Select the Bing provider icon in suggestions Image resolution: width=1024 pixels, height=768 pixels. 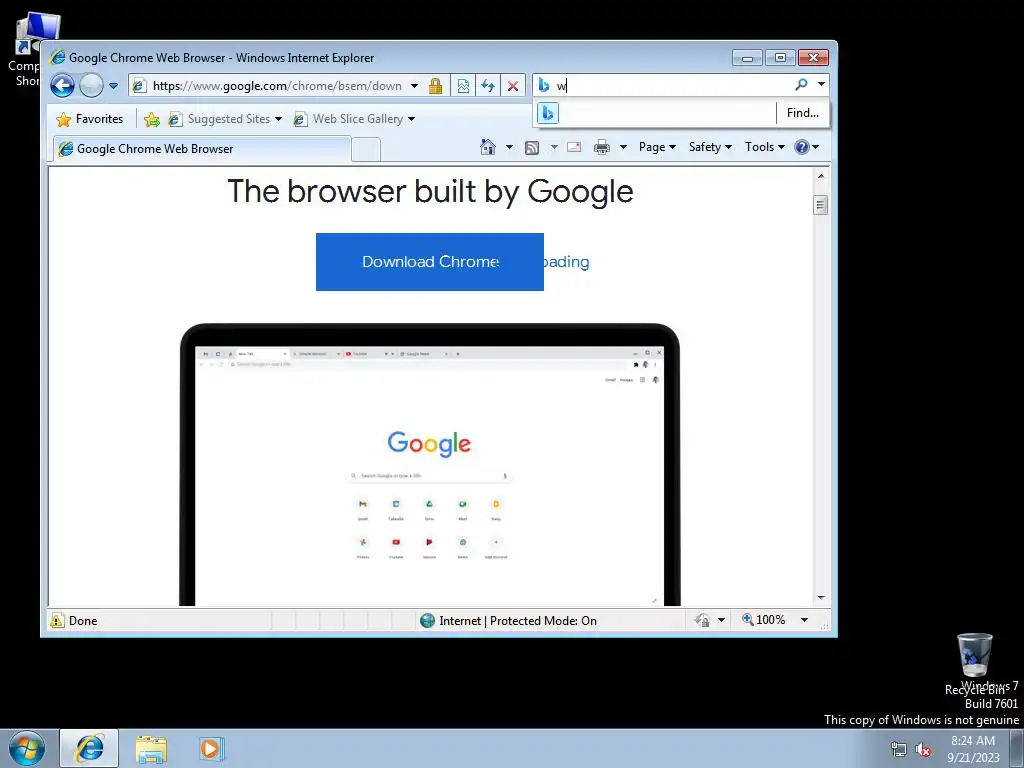(x=548, y=114)
